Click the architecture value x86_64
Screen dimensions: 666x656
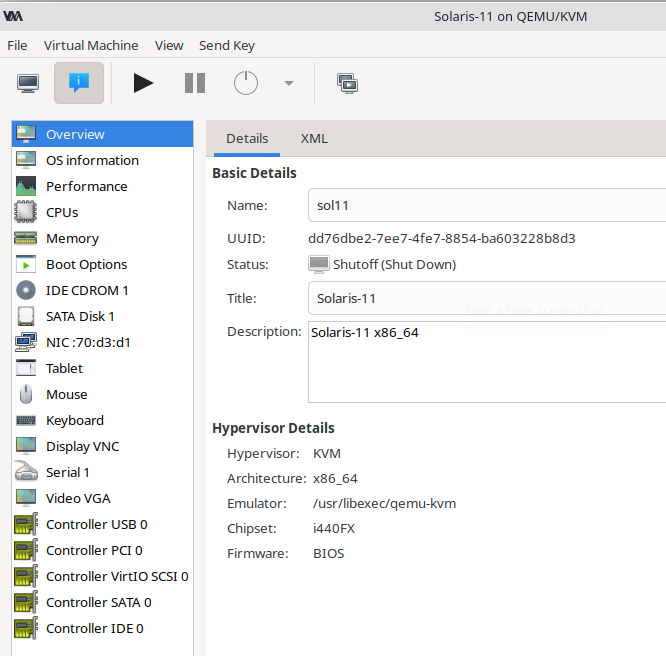pos(336,479)
